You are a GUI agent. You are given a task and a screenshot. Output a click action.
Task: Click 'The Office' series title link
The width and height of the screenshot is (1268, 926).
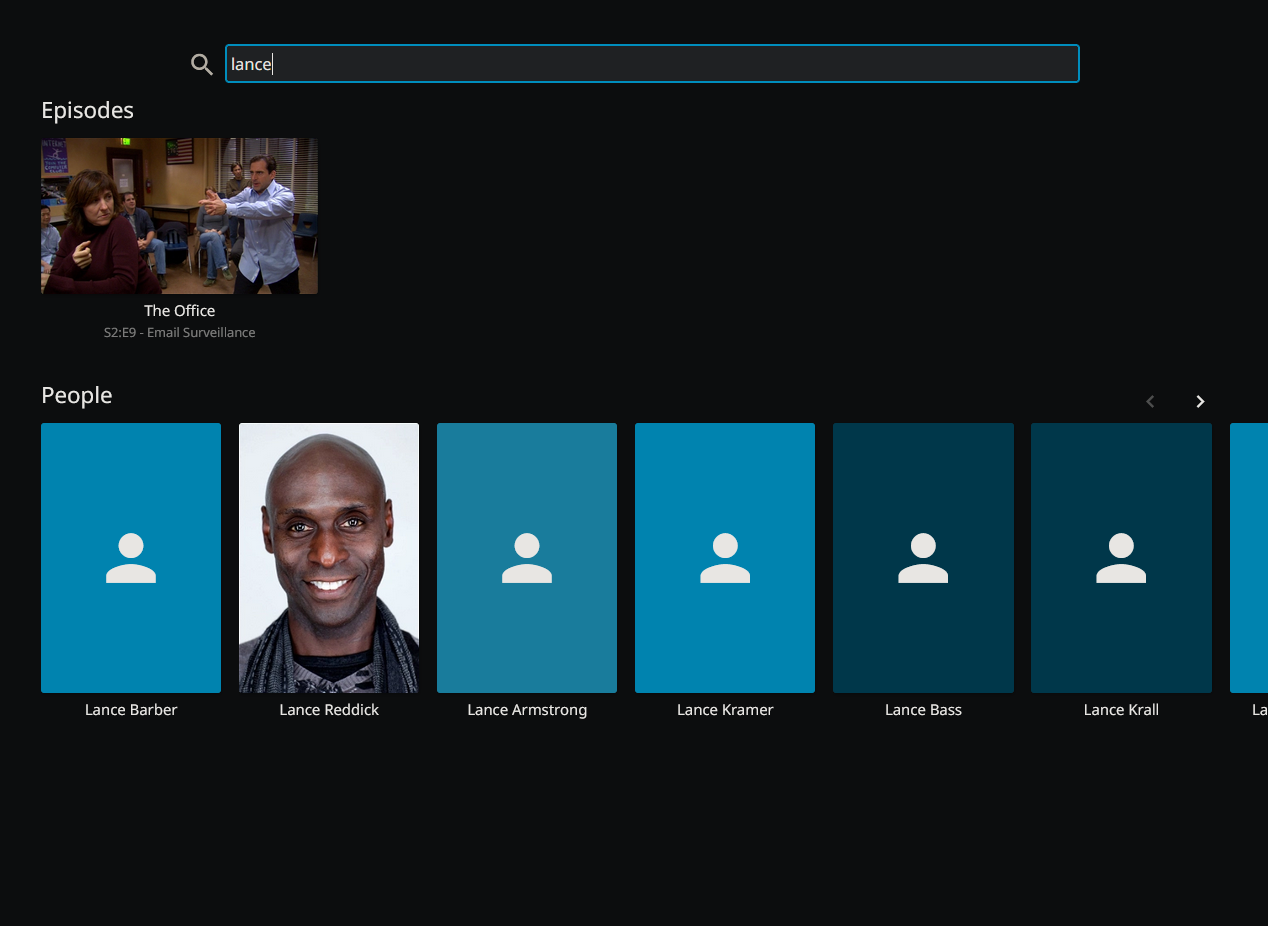(x=179, y=311)
